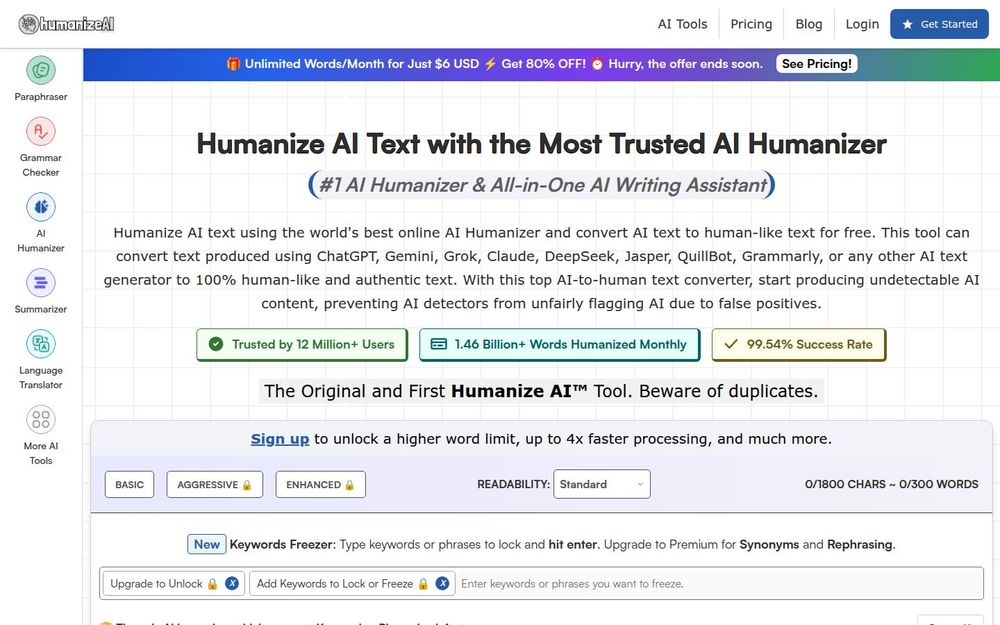The height and width of the screenshot is (625, 1000).
Task: Remove the Add Keywords to Lock chip
Action: [442, 584]
